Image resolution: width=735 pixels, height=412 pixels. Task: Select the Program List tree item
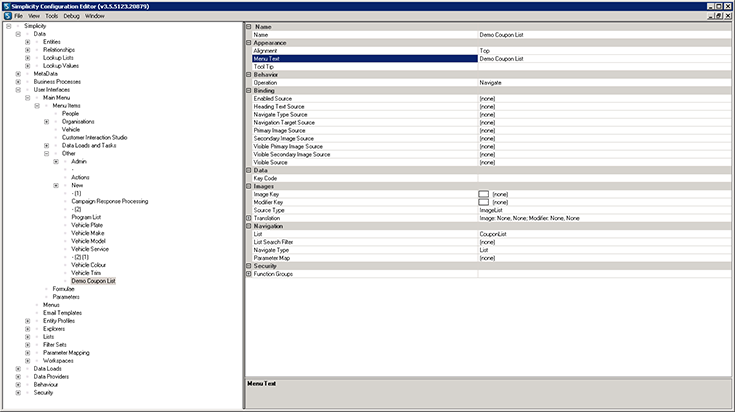pyautogui.click(x=86, y=217)
